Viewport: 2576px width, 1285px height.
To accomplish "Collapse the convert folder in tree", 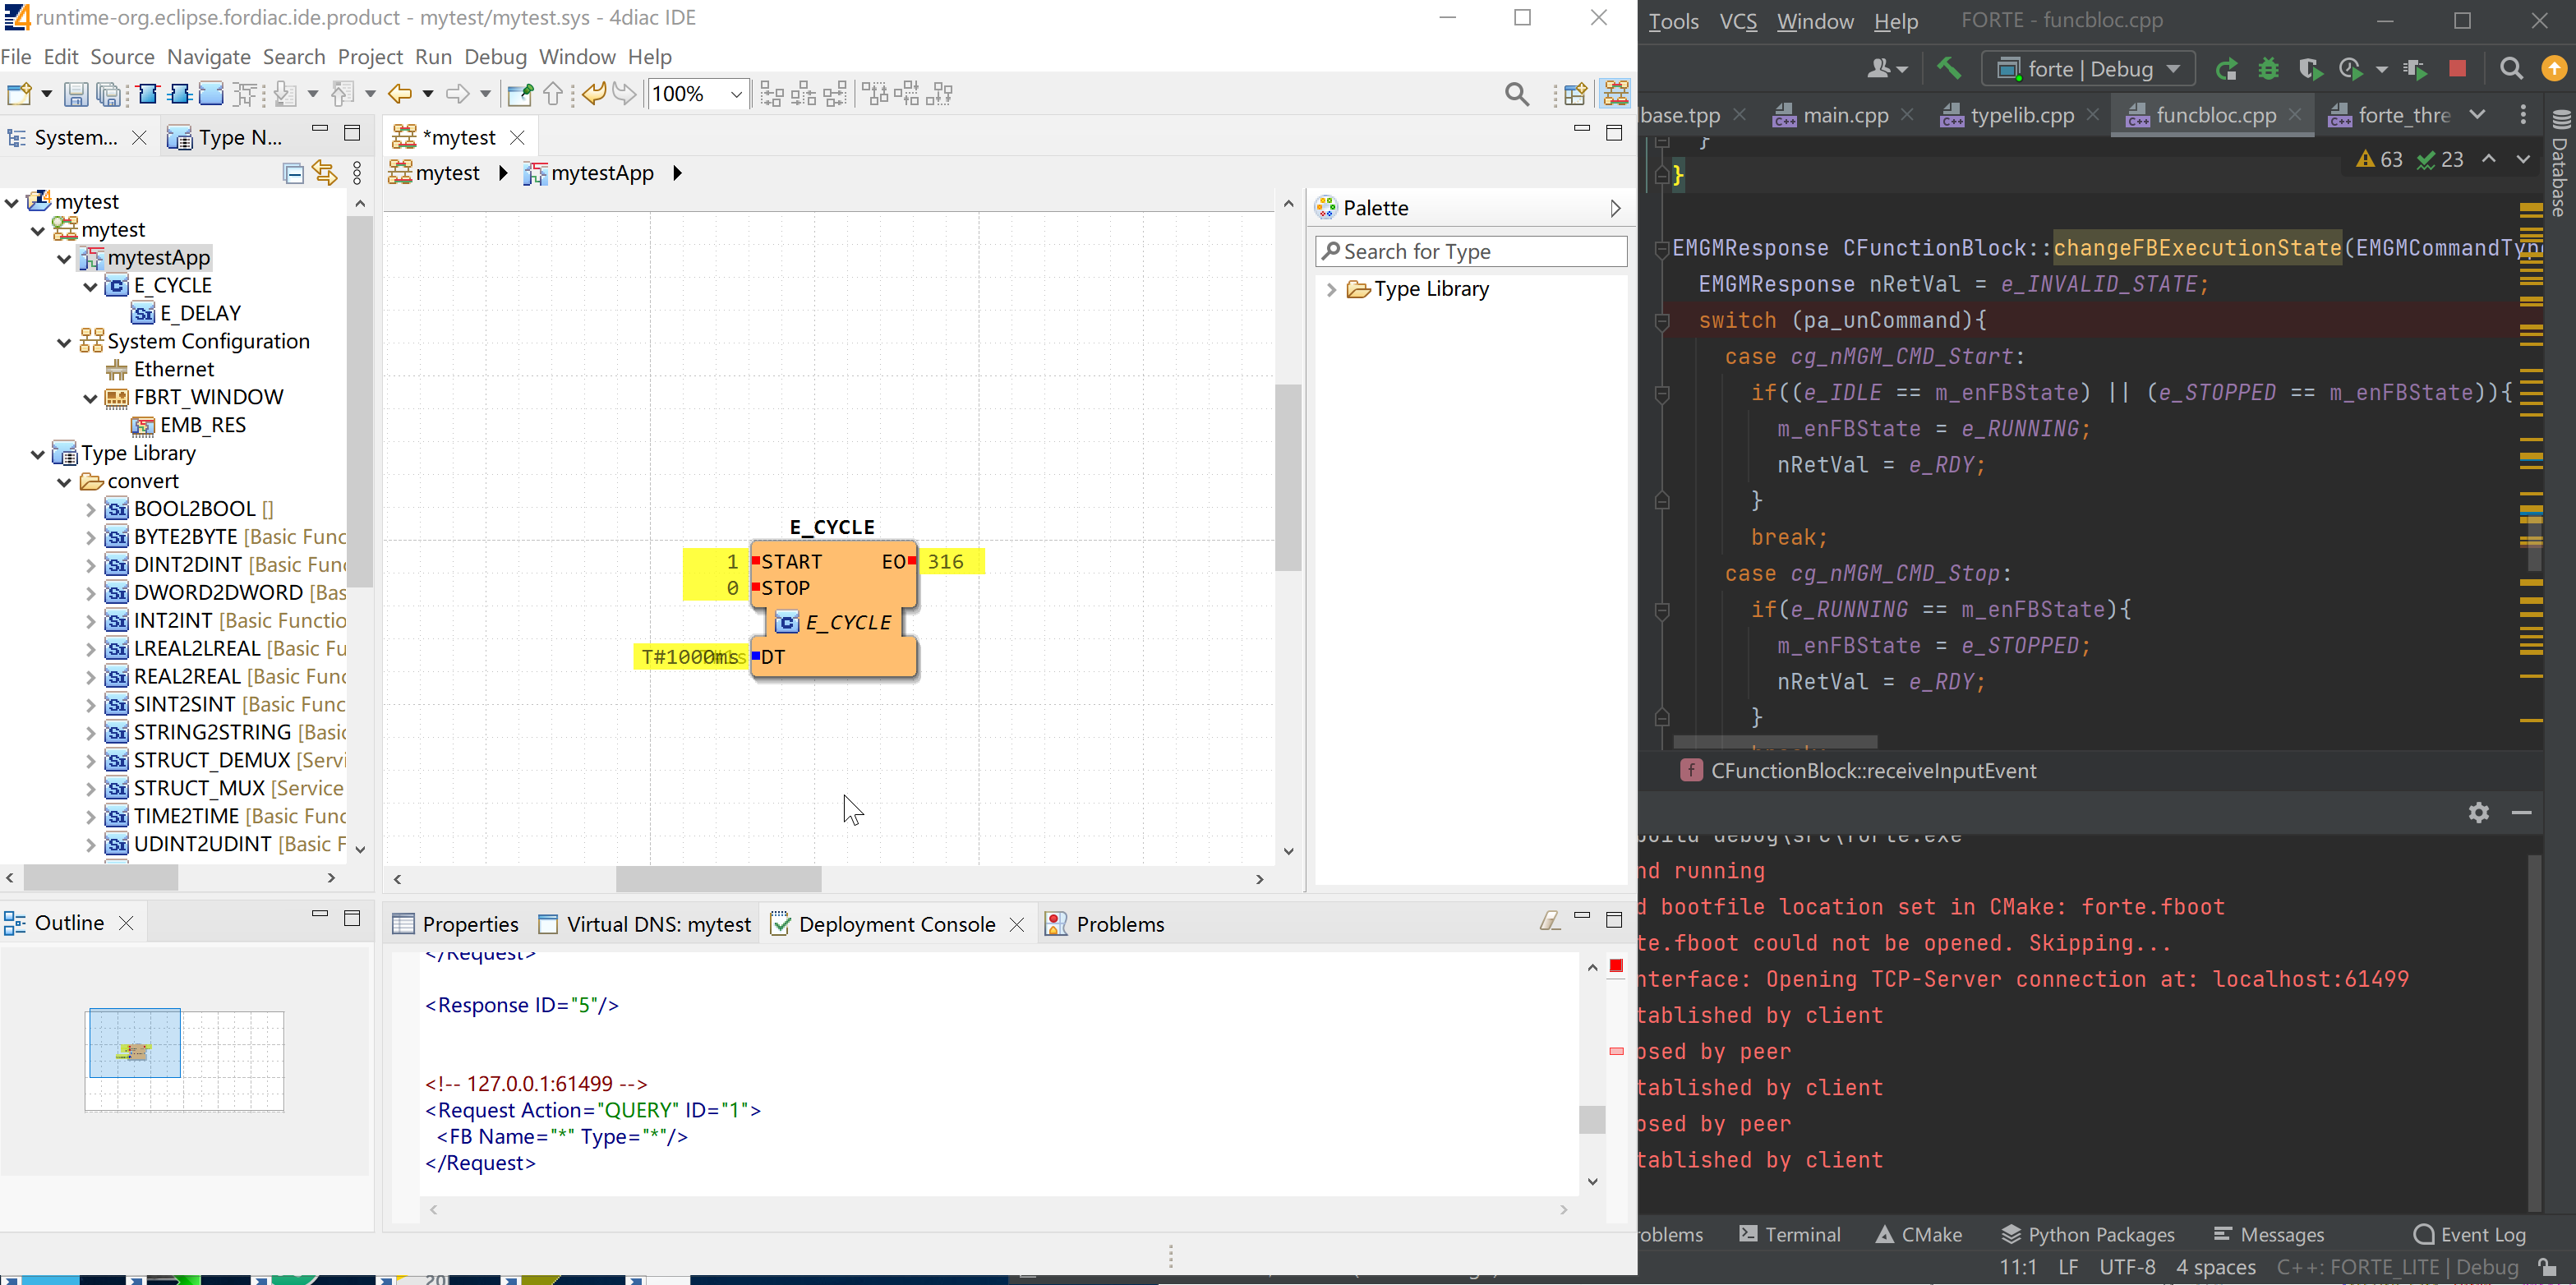I will 64,483.
